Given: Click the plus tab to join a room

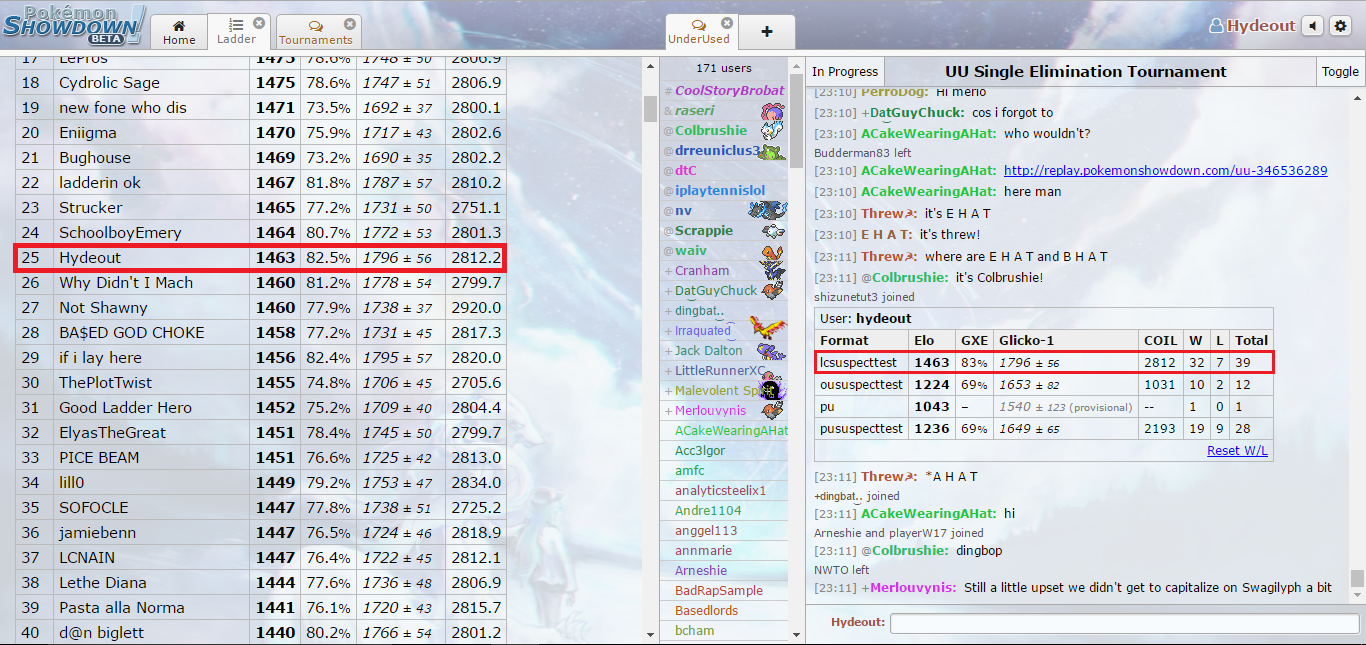Looking at the screenshot, I should click(767, 32).
